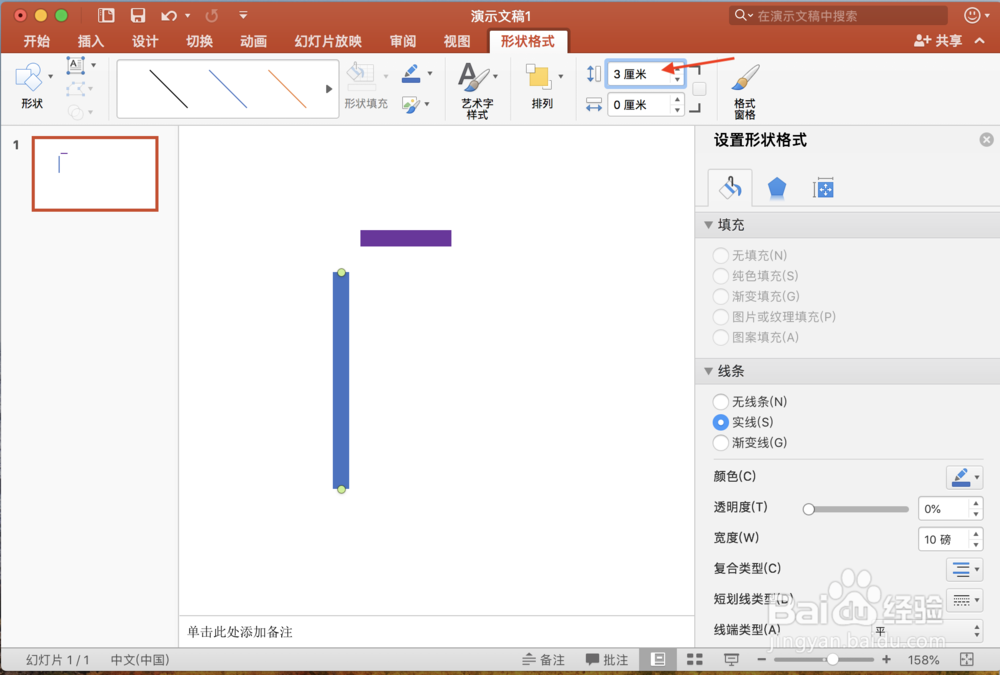Screen dimensions: 1000x675
Task: Switch to the fill and line tab icon
Action: 730,188
